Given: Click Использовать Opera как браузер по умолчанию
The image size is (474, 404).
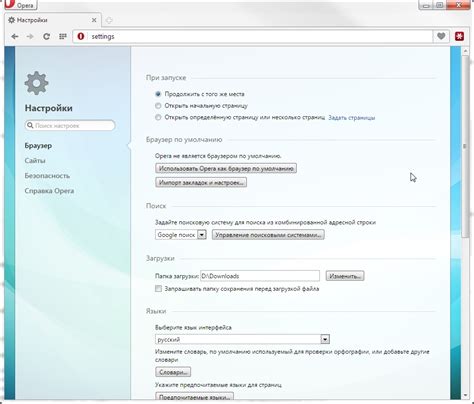Looking at the screenshot, I should pos(226,168).
